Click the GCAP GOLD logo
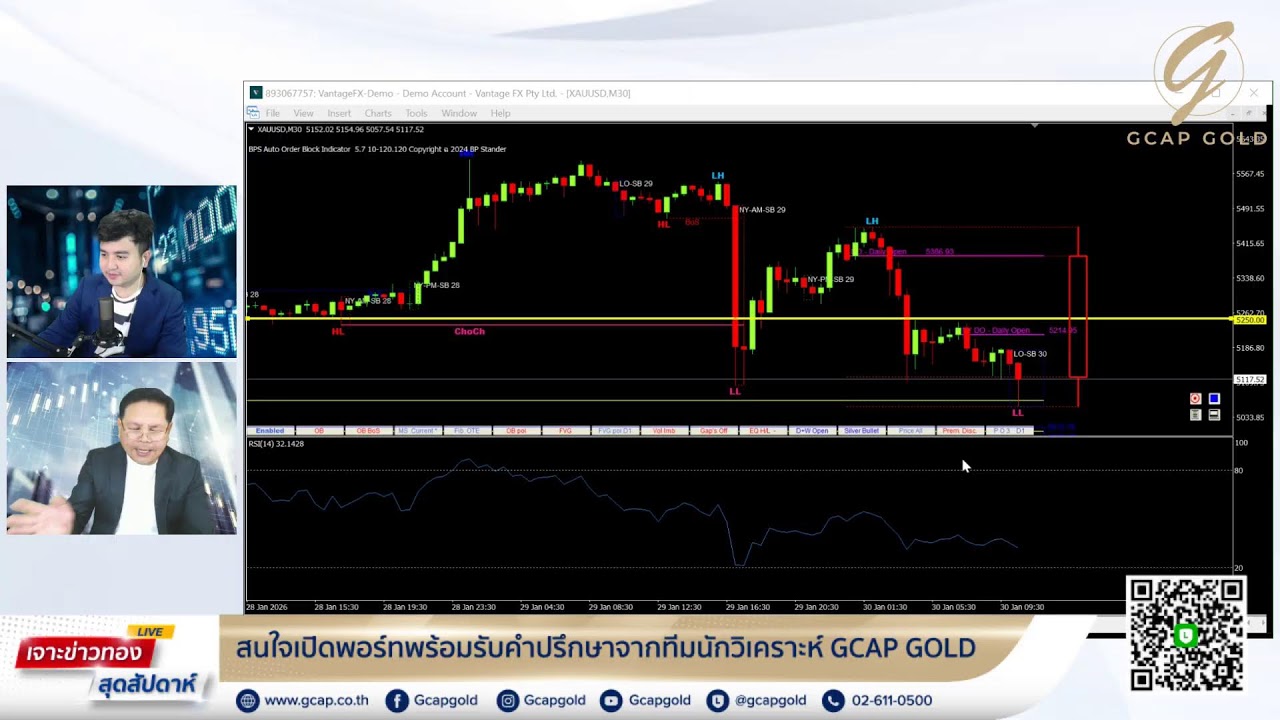 point(1197,85)
